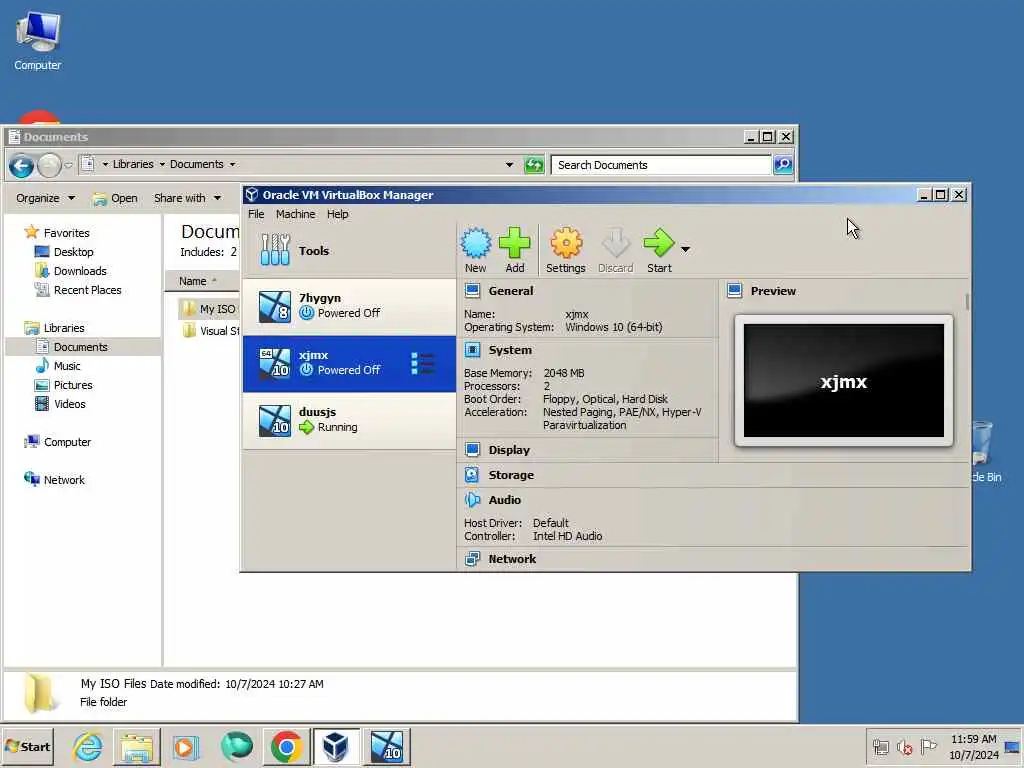Click the Add machine green plus icon
This screenshot has height=768, width=1024.
coord(515,243)
